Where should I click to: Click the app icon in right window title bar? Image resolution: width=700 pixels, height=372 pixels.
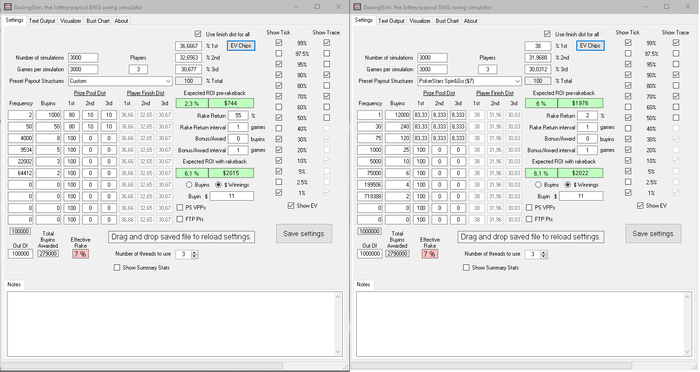[357, 7]
